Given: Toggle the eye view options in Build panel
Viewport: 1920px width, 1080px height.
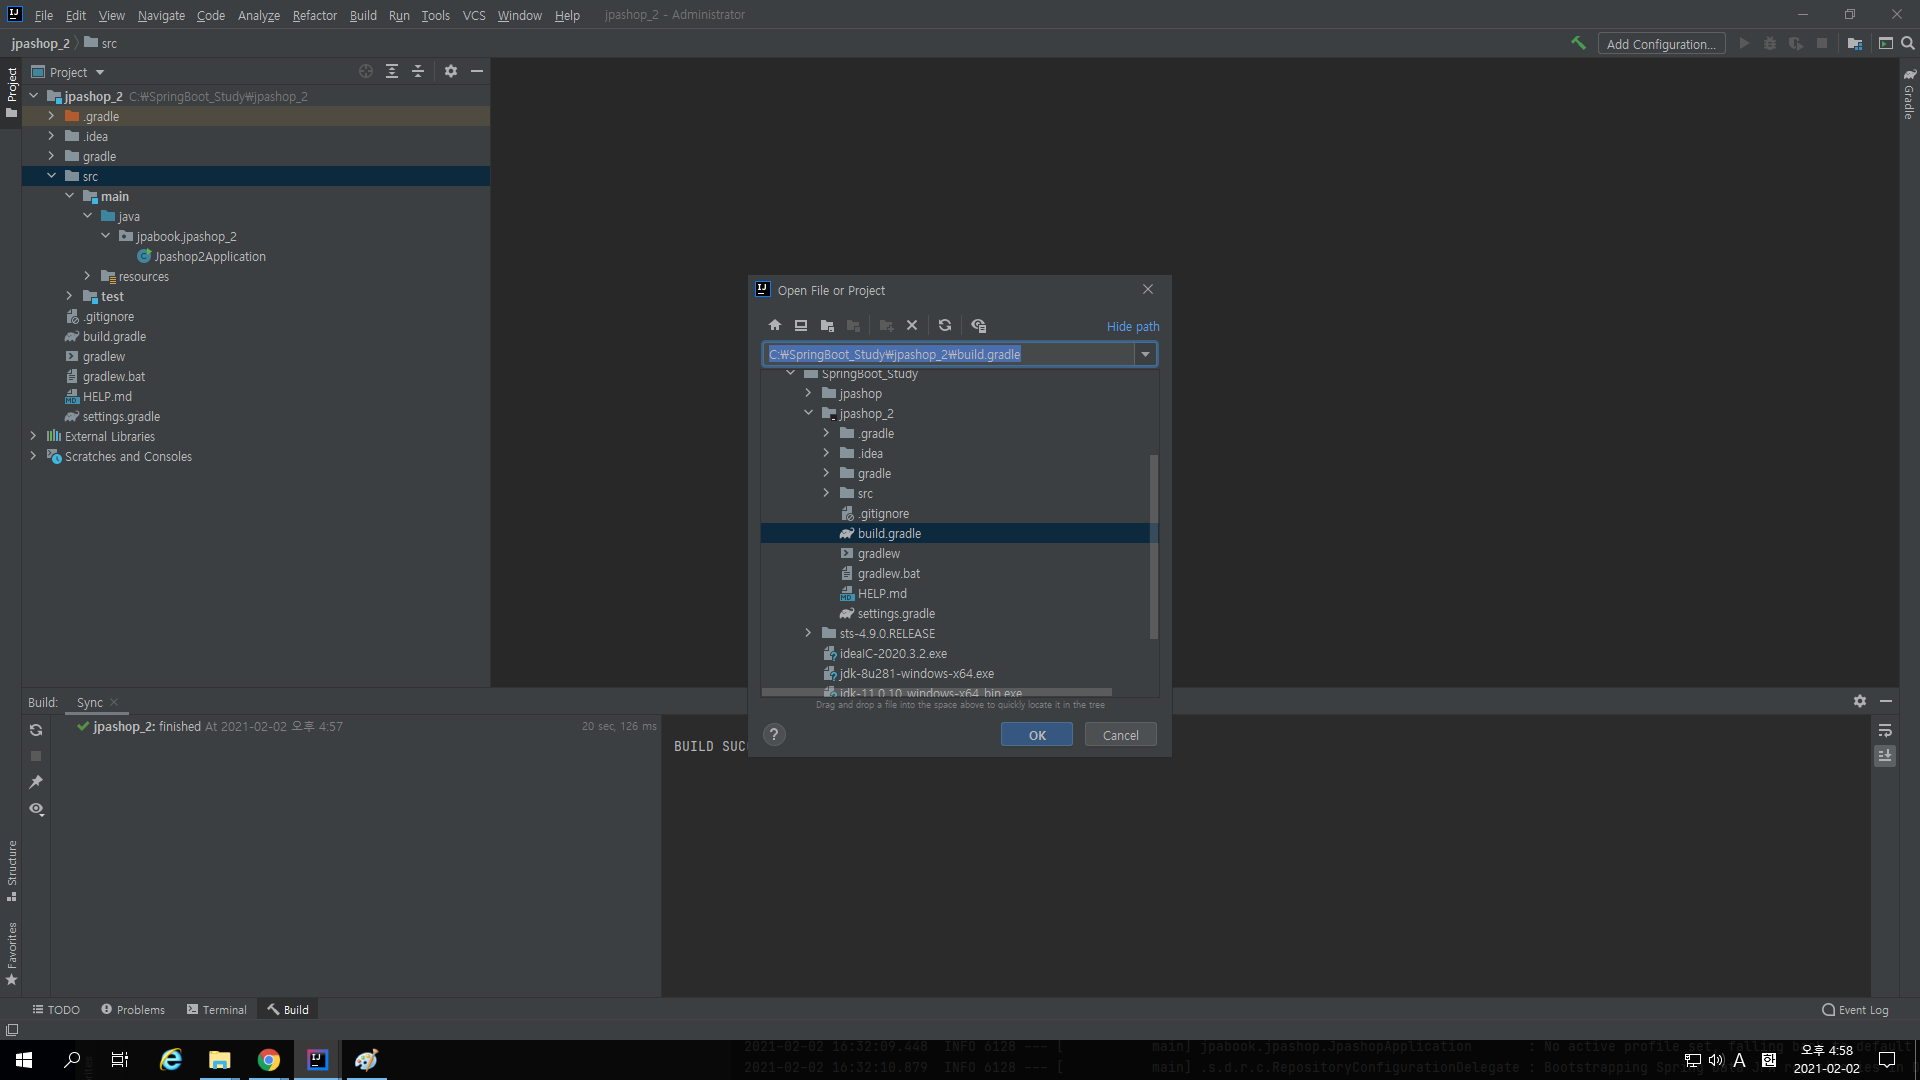Looking at the screenshot, I should pyautogui.click(x=36, y=809).
